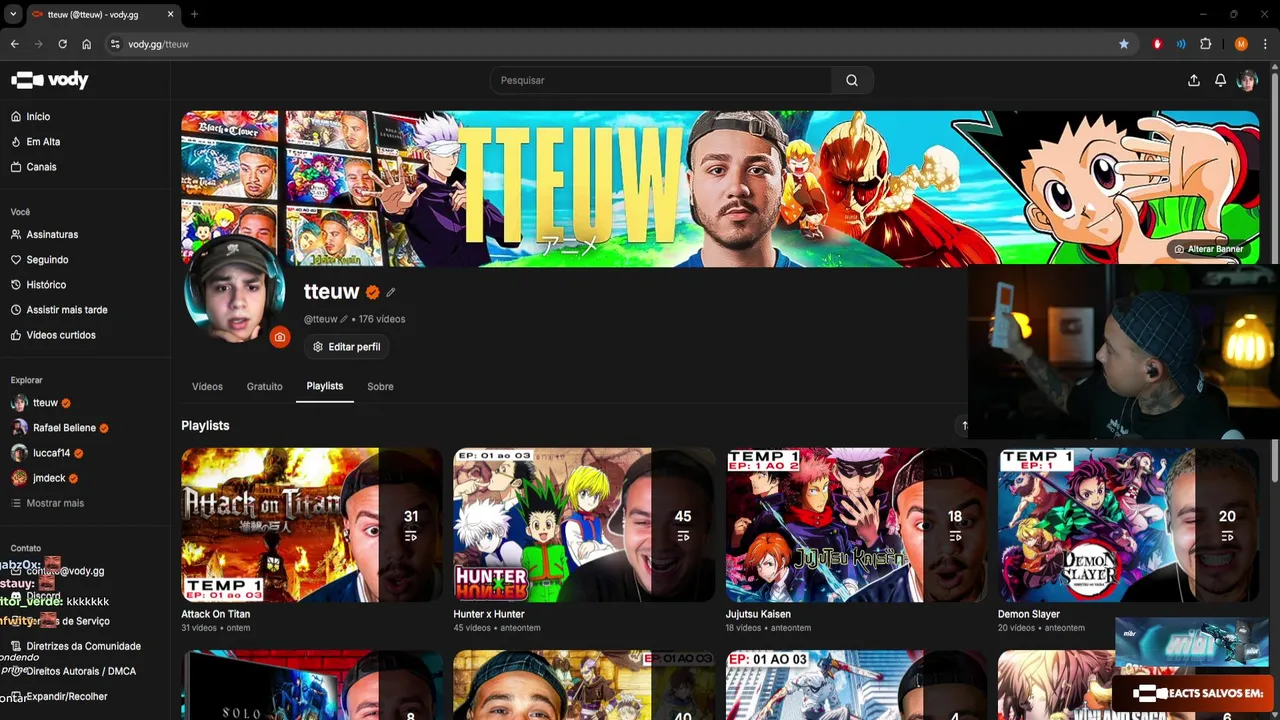Screen dimensions: 1280x720
Task: Click browser home button
Action: [87, 44]
